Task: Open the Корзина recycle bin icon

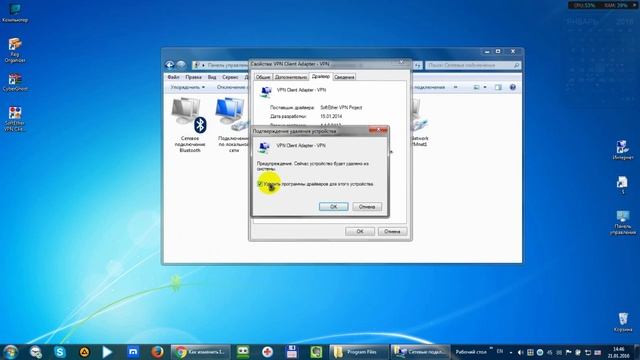Action: (x=623, y=322)
